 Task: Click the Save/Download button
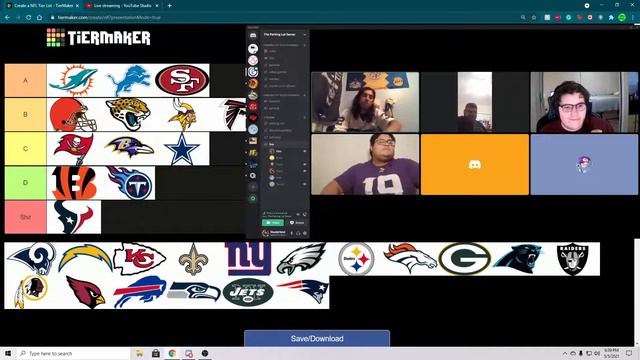click(317, 338)
